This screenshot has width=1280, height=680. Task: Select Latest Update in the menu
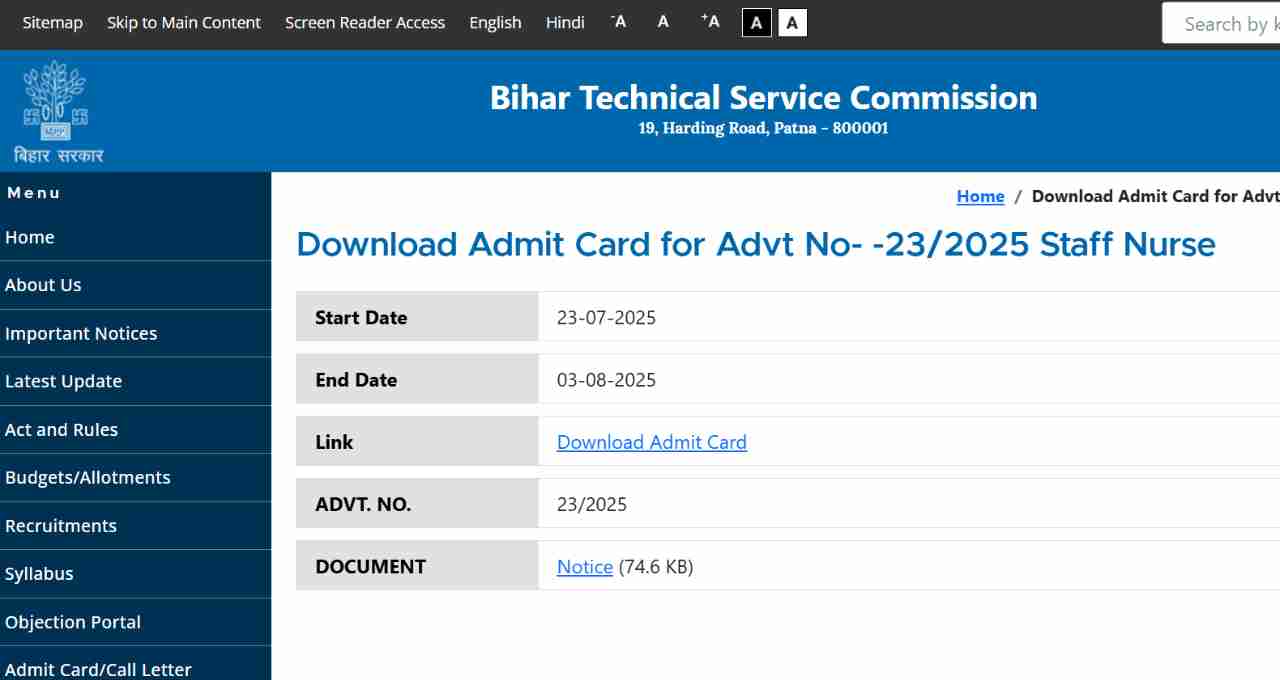135,381
